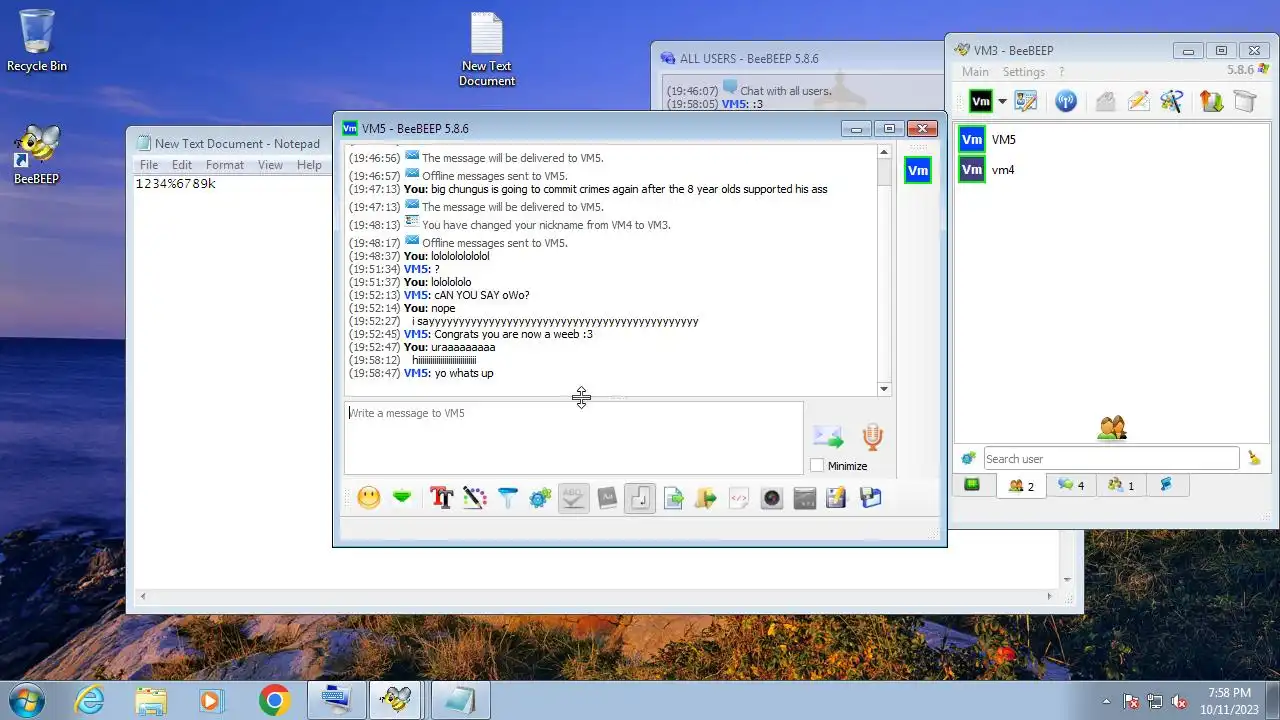Click the screenshot camera icon in chat toolbar
This screenshot has height=720, width=1280.
pyautogui.click(x=772, y=497)
